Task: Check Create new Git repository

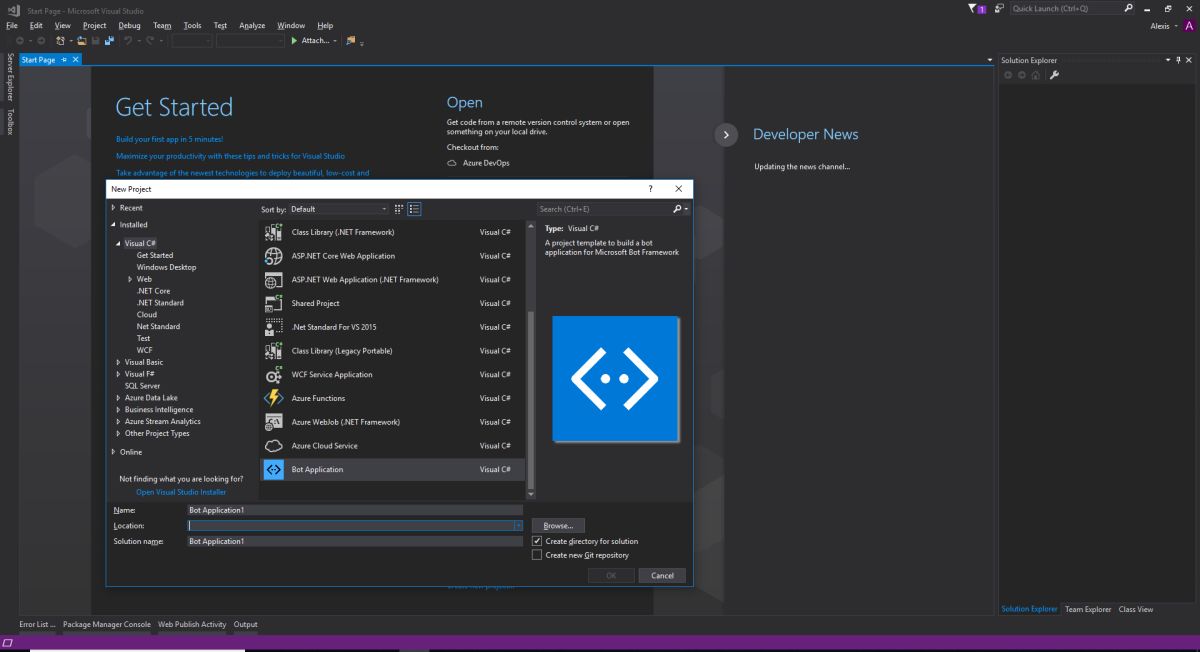Action: pos(537,555)
